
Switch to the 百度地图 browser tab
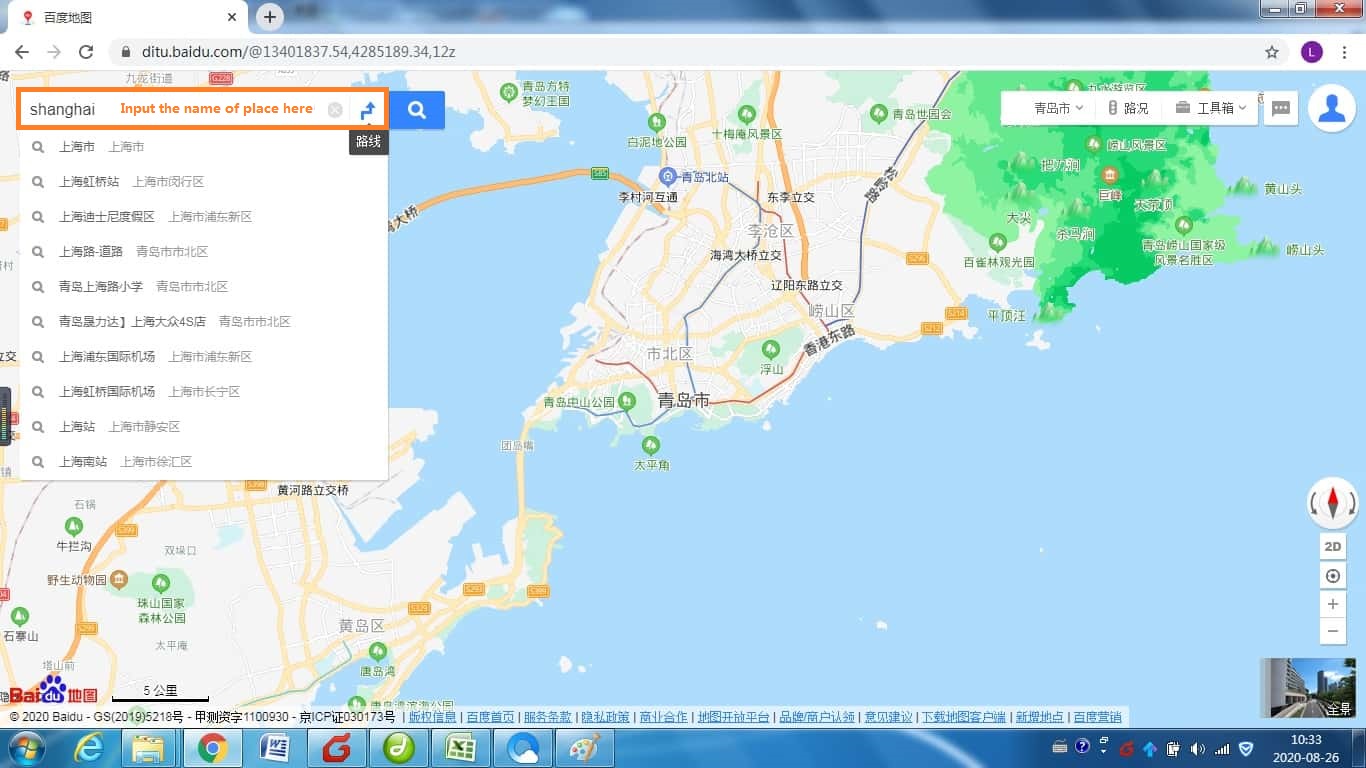pyautogui.click(x=128, y=18)
